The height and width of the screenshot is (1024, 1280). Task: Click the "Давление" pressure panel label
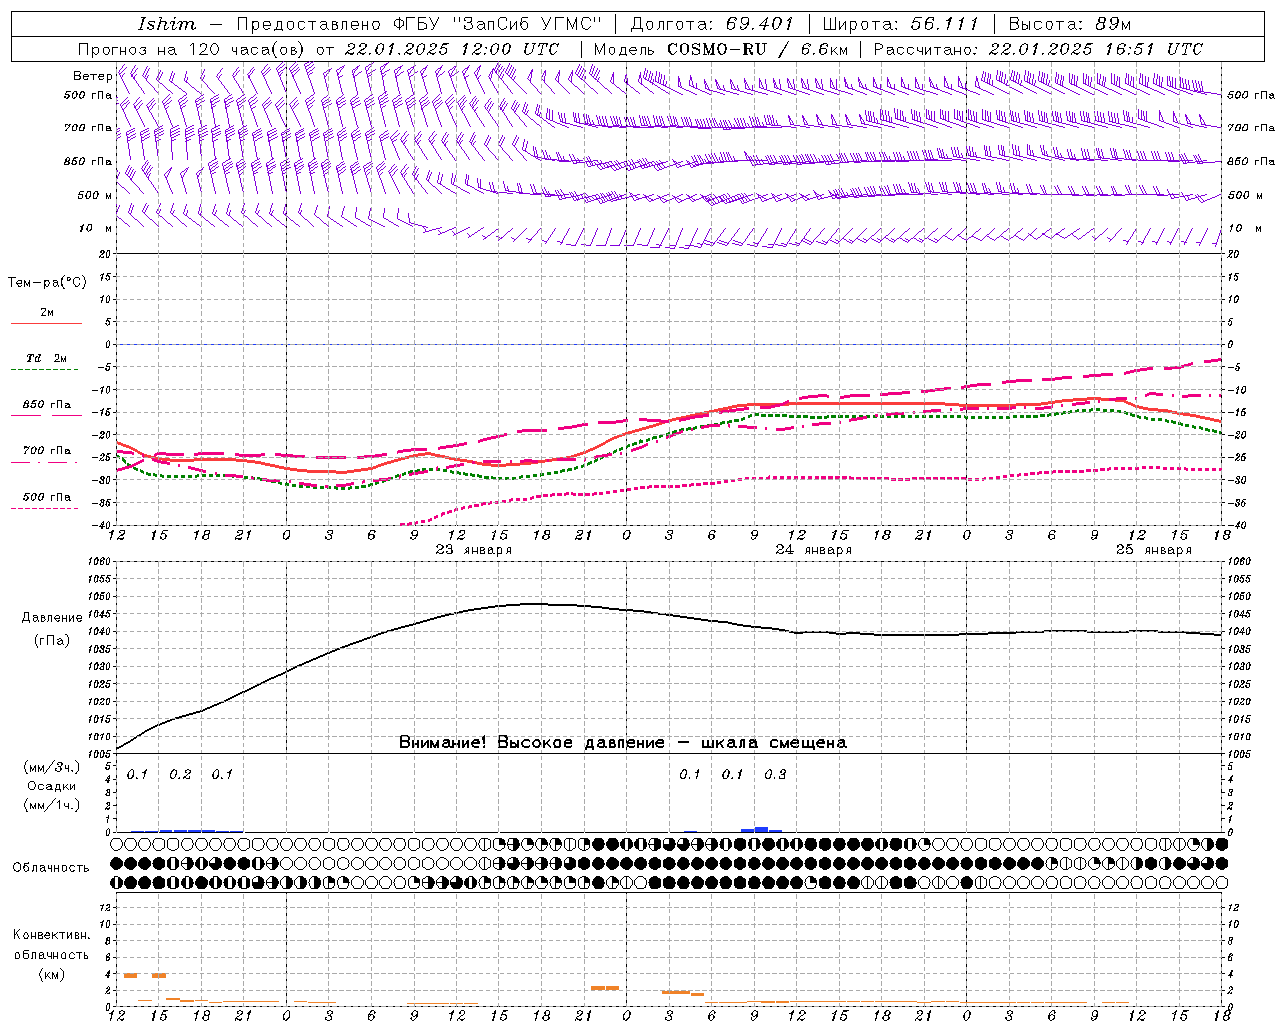coord(52,618)
